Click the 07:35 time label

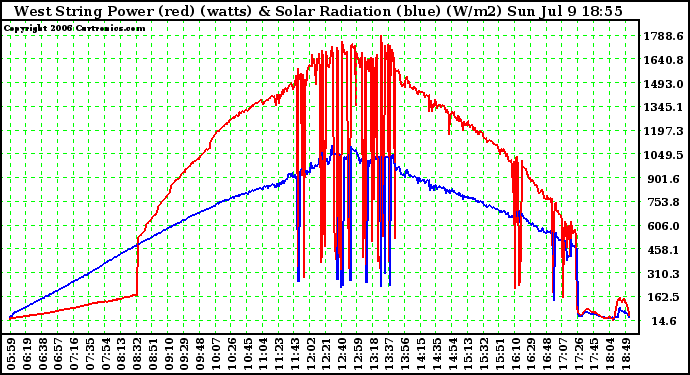pyautogui.click(x=90, y=354)
